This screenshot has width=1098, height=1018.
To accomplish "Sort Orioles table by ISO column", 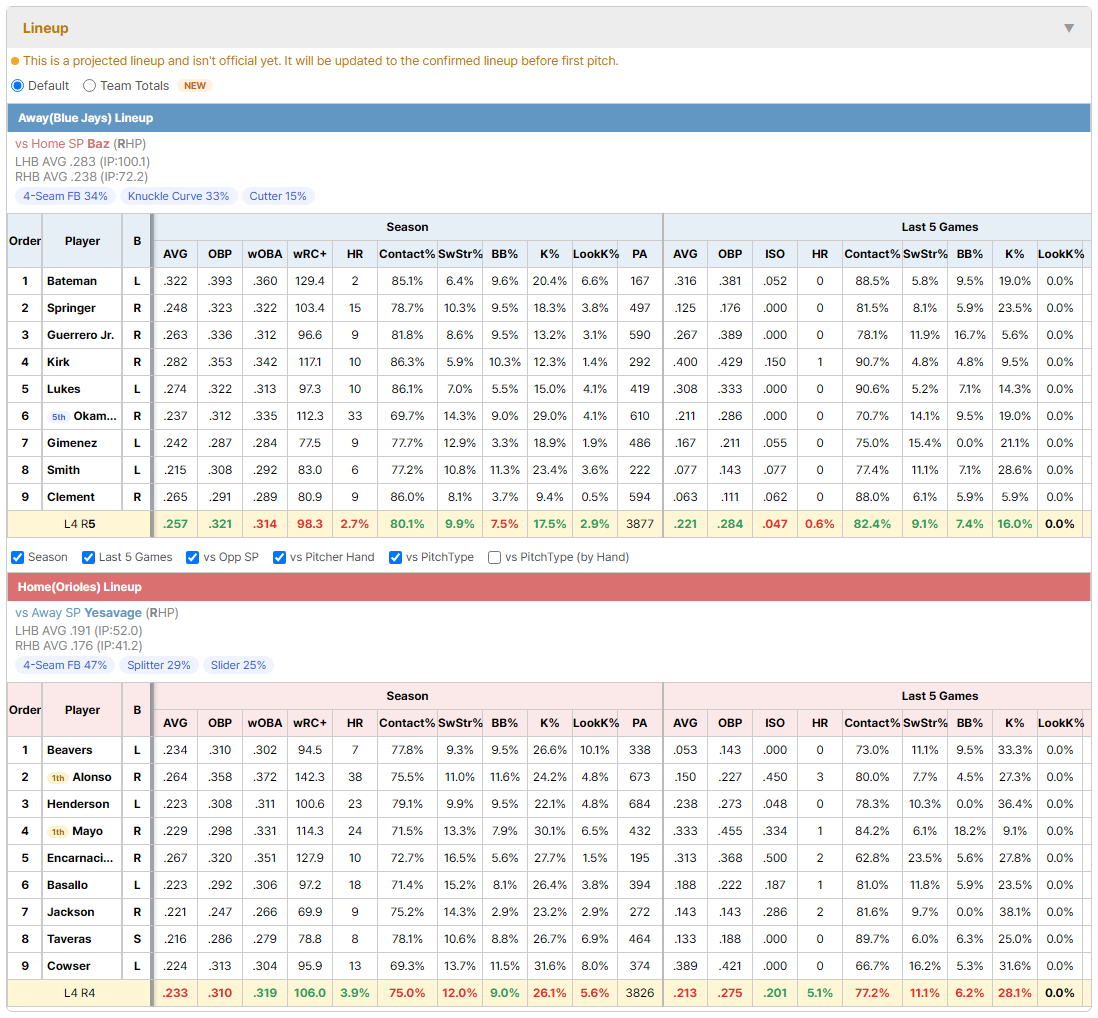I will [x=774, y=723].
